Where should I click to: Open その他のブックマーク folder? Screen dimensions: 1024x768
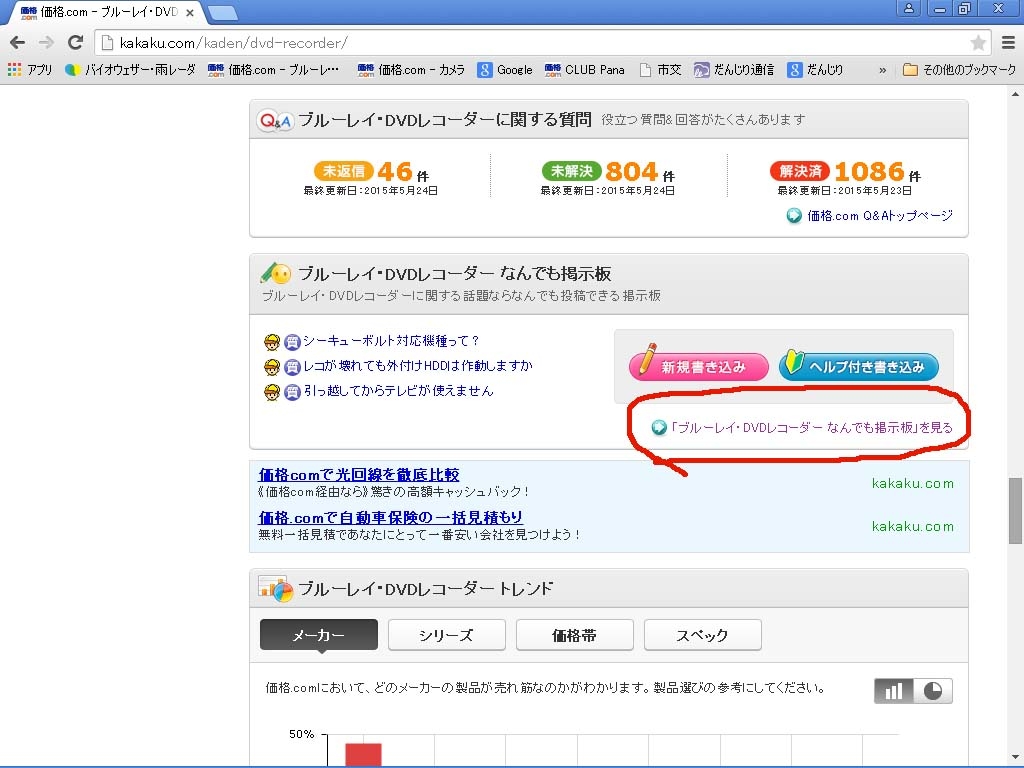[x=959, y=69]
